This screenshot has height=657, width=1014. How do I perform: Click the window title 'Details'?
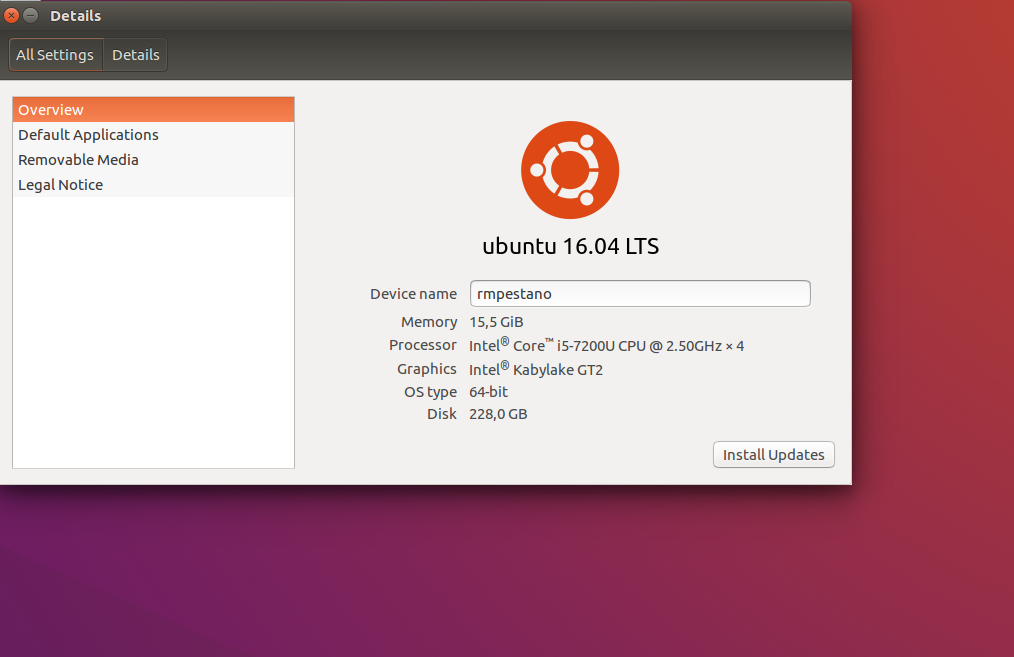76,16
